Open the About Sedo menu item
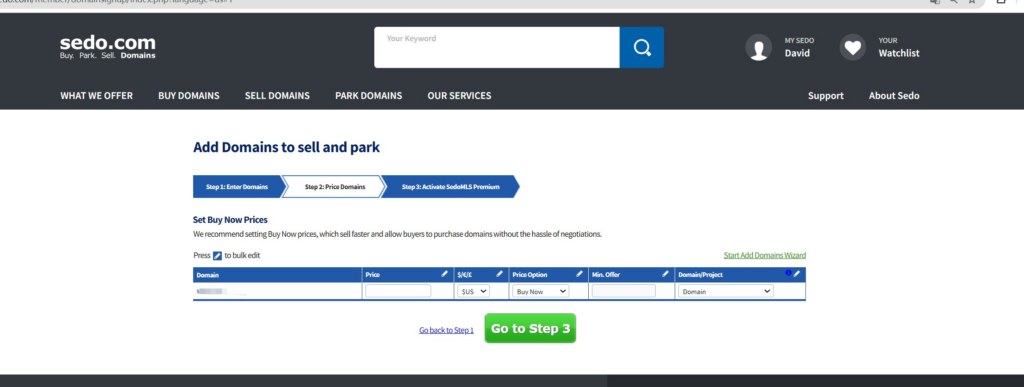 [x=894, y=95]
